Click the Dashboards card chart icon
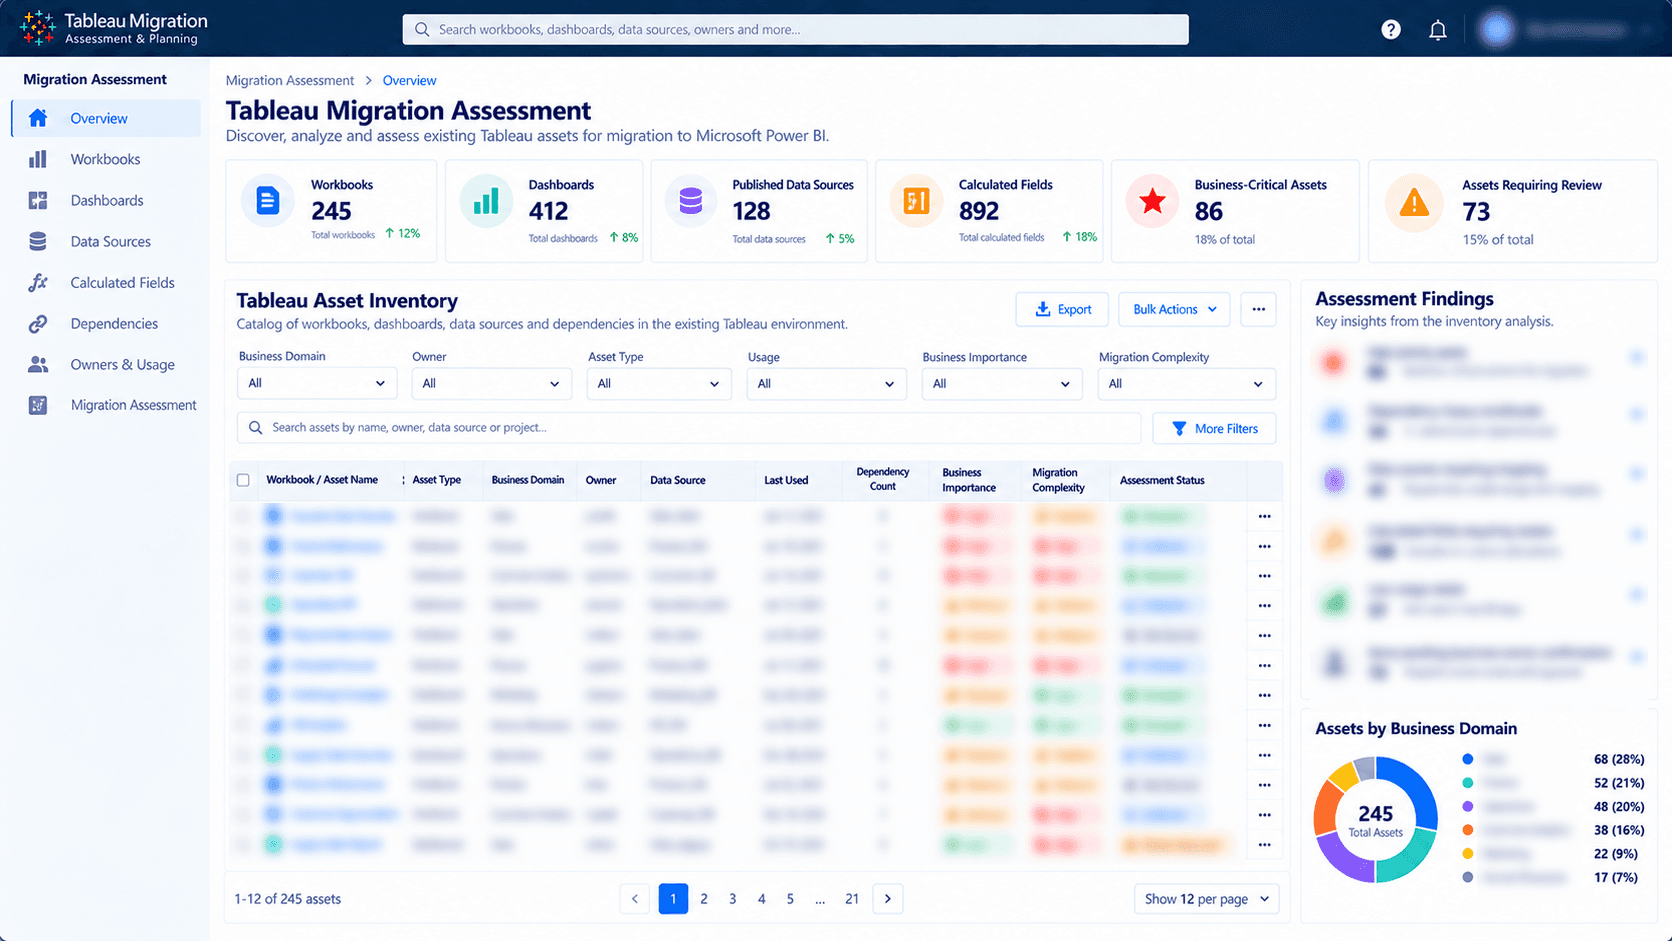Viewport: 1672px width, 941px height. click(x=486, y=200)
